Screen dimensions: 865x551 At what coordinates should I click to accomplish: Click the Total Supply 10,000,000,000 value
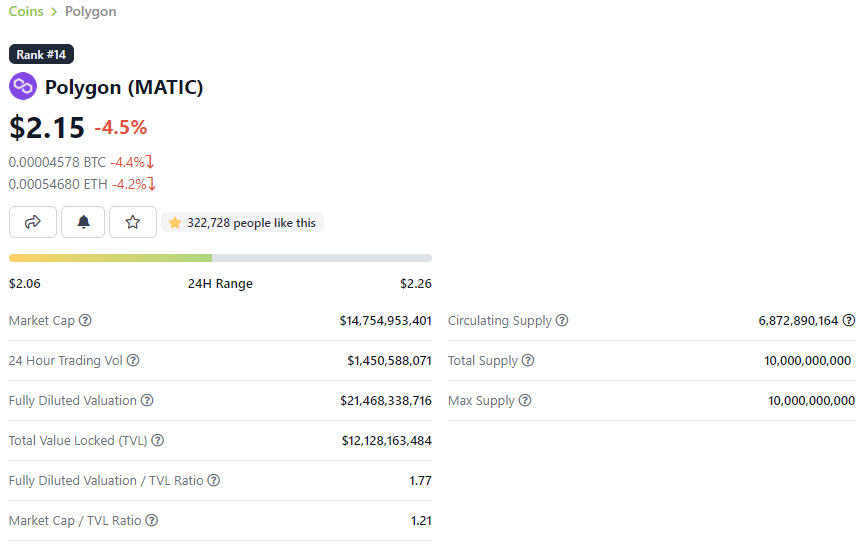pos(808,360)
